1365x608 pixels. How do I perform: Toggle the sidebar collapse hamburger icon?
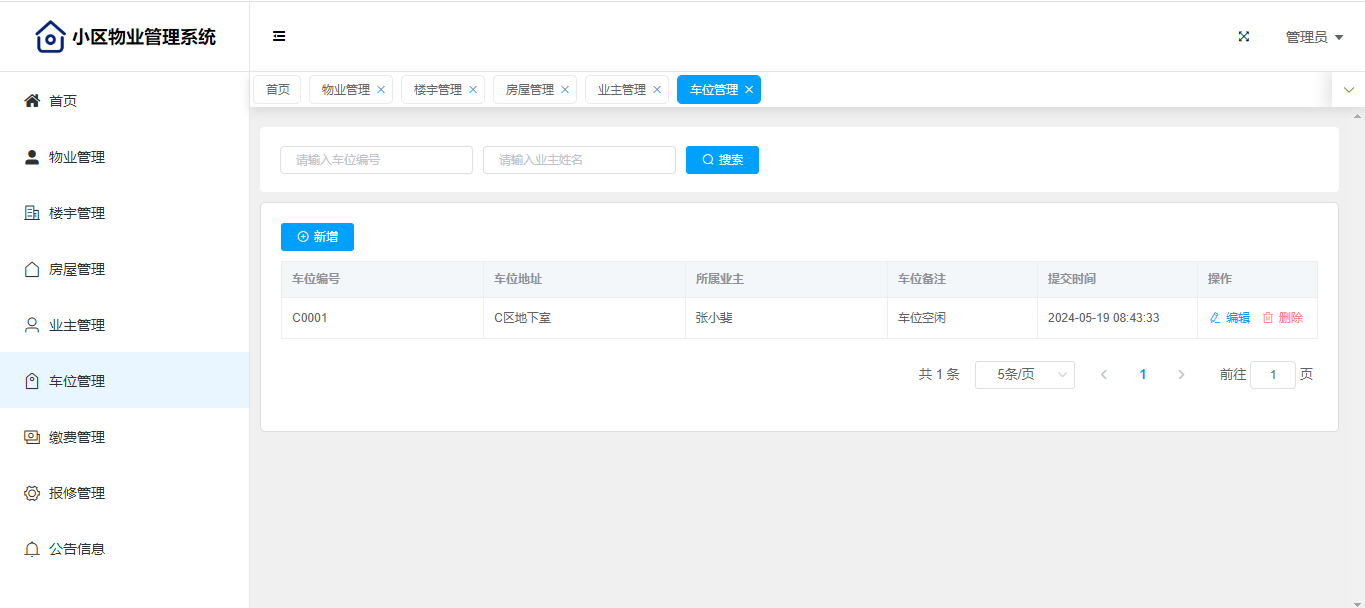coord(279,37)
